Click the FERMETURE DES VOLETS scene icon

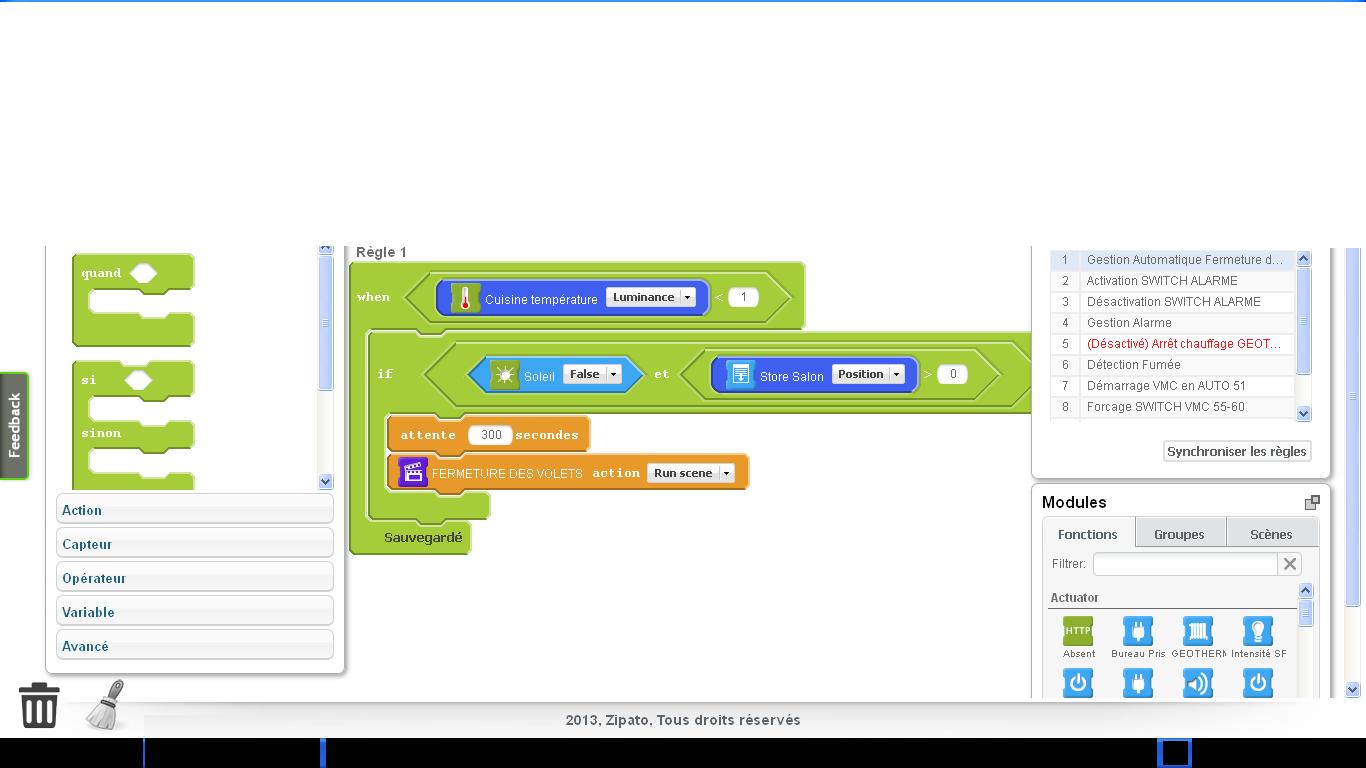tap(413, 472)
